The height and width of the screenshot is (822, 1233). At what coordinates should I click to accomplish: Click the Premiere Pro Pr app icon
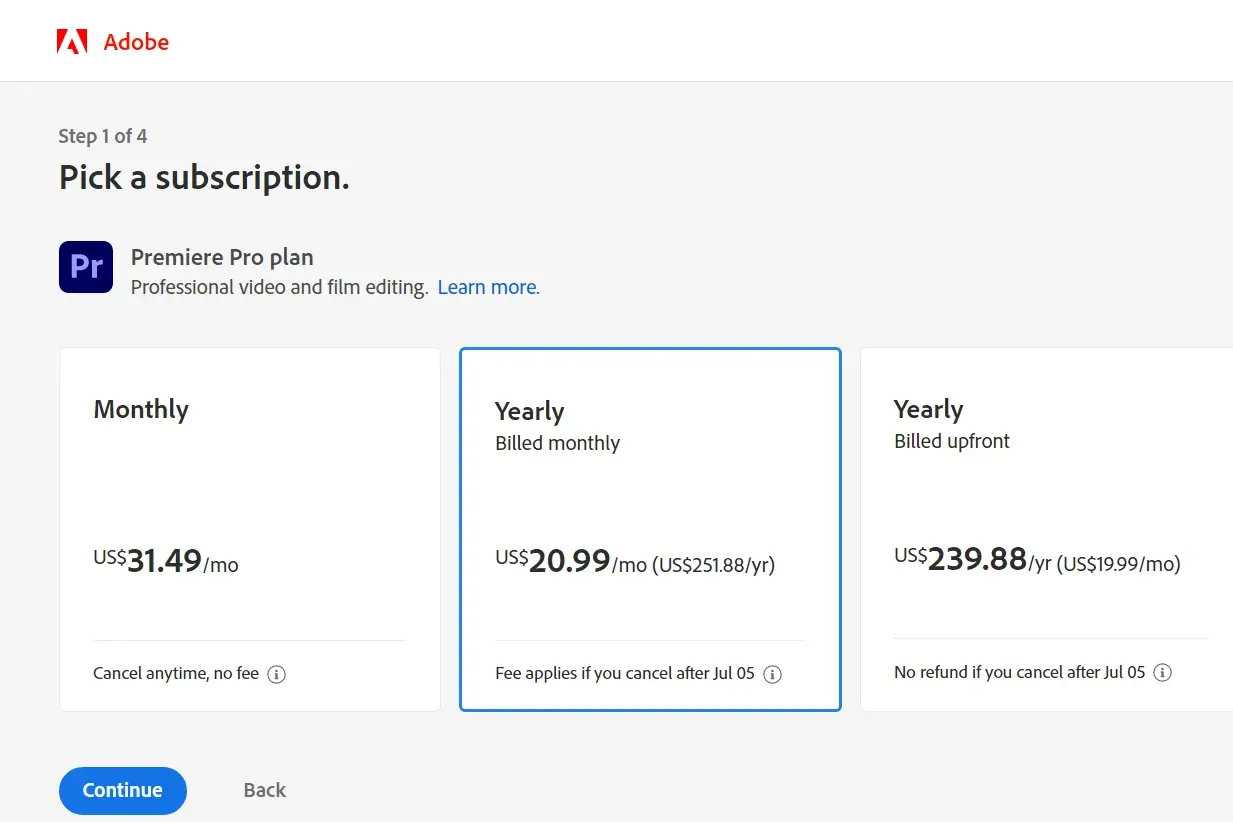click(x=86, y=266)
